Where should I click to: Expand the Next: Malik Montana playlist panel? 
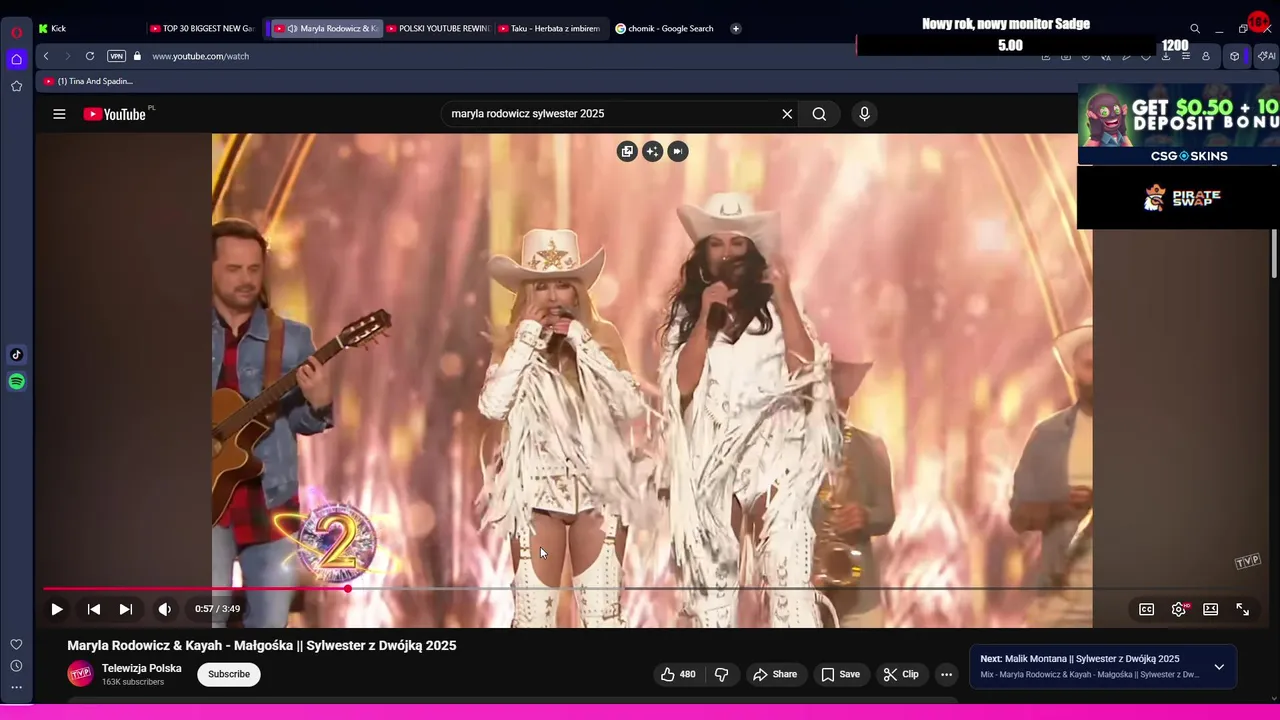click(x=1219, y=667)
